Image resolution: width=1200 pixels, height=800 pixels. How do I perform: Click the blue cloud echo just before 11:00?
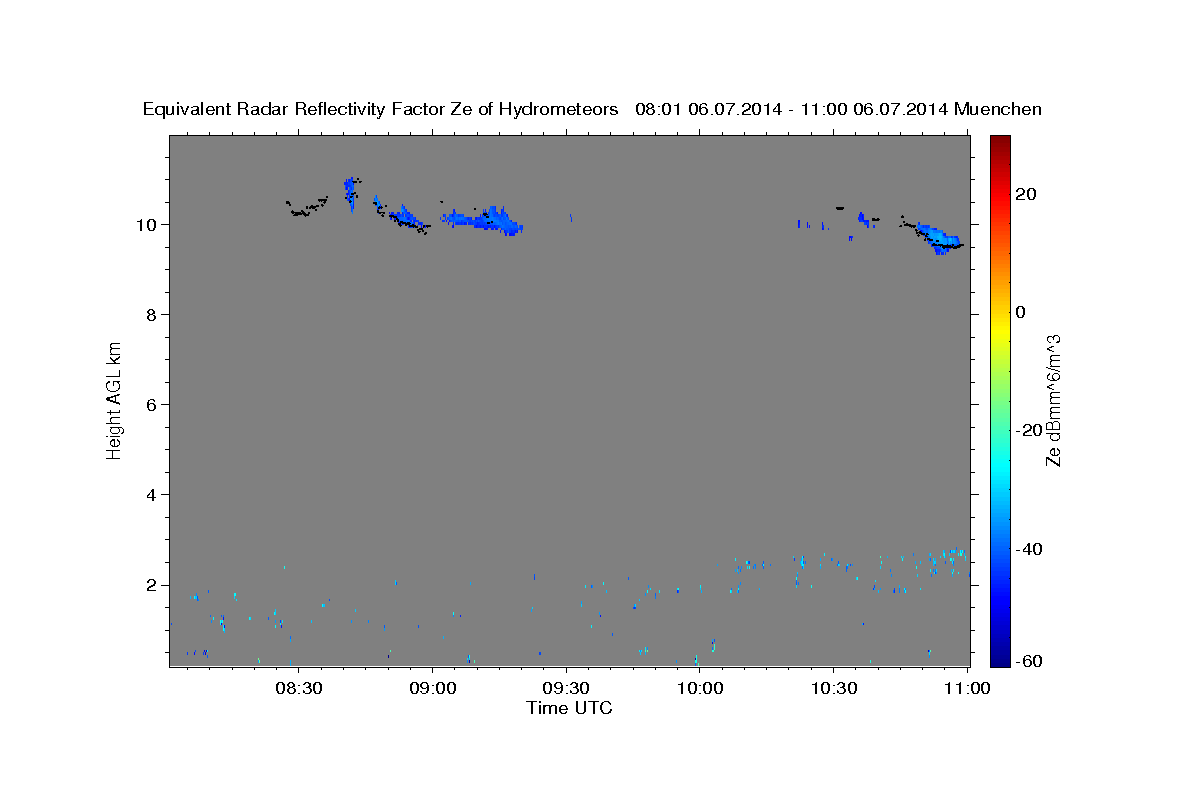940,238
